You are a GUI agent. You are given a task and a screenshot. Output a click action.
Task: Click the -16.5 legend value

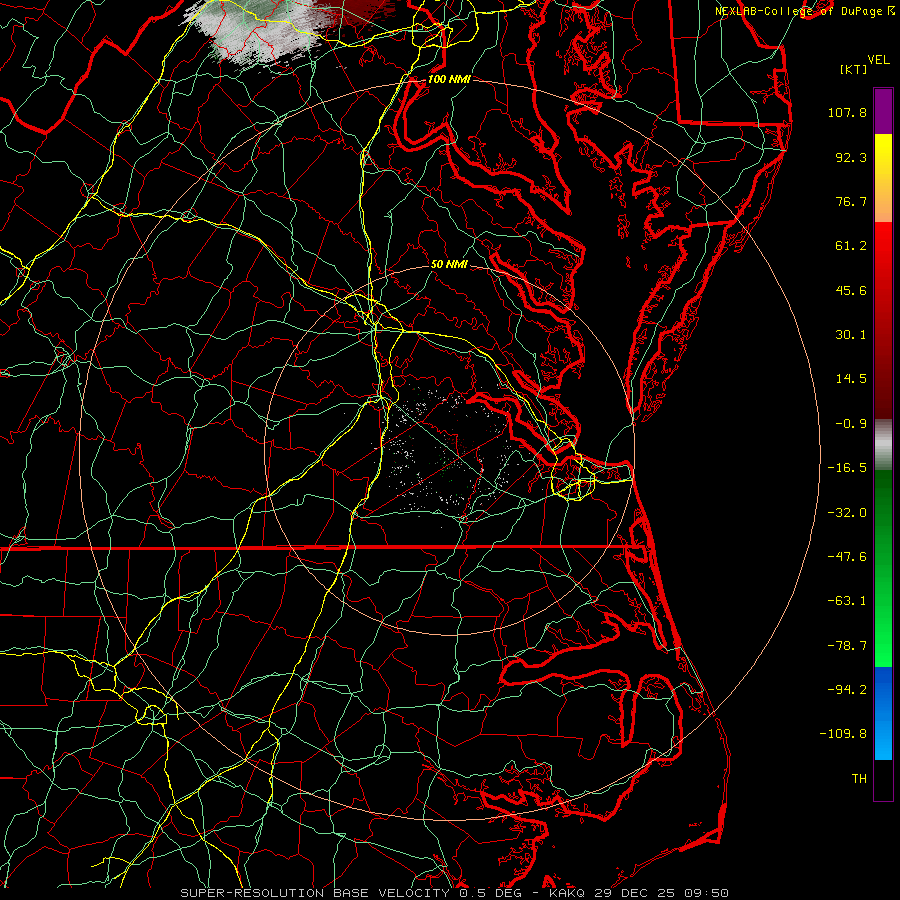pyautogui.click(x=847, y=468)
